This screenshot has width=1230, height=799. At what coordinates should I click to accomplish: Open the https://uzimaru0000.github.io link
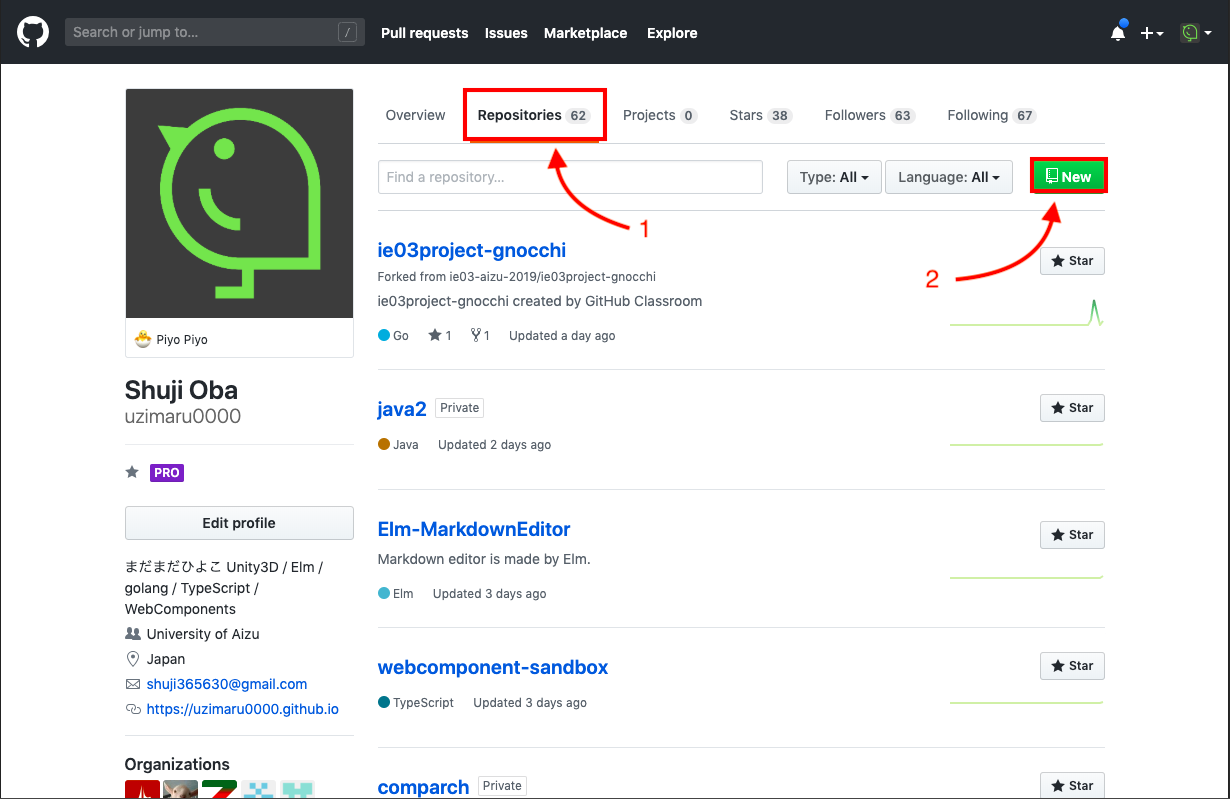(x=243, y=709)
